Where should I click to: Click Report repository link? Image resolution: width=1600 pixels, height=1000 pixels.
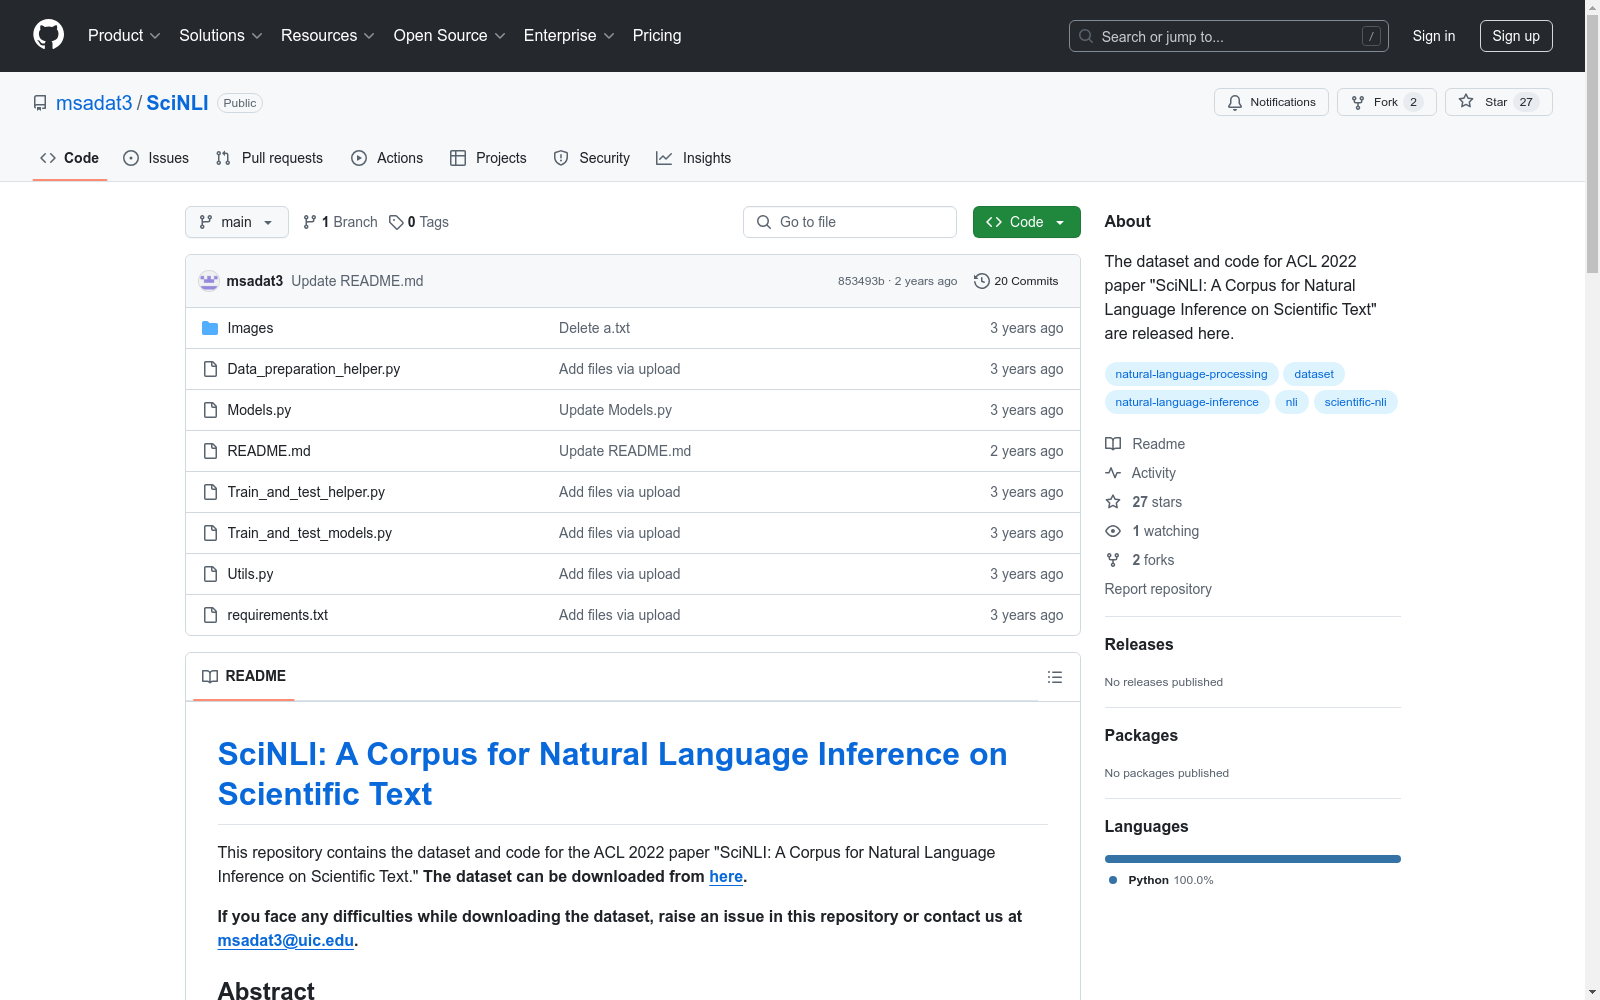tap(1158, 589)
